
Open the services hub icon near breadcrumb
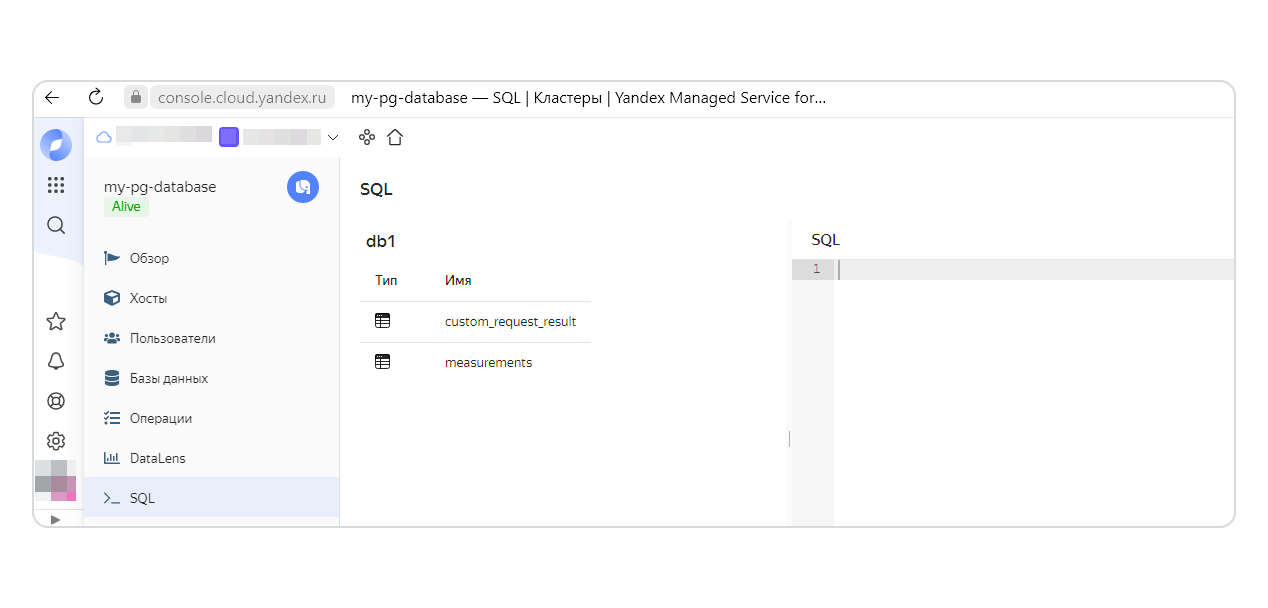[x=367, y=137]
